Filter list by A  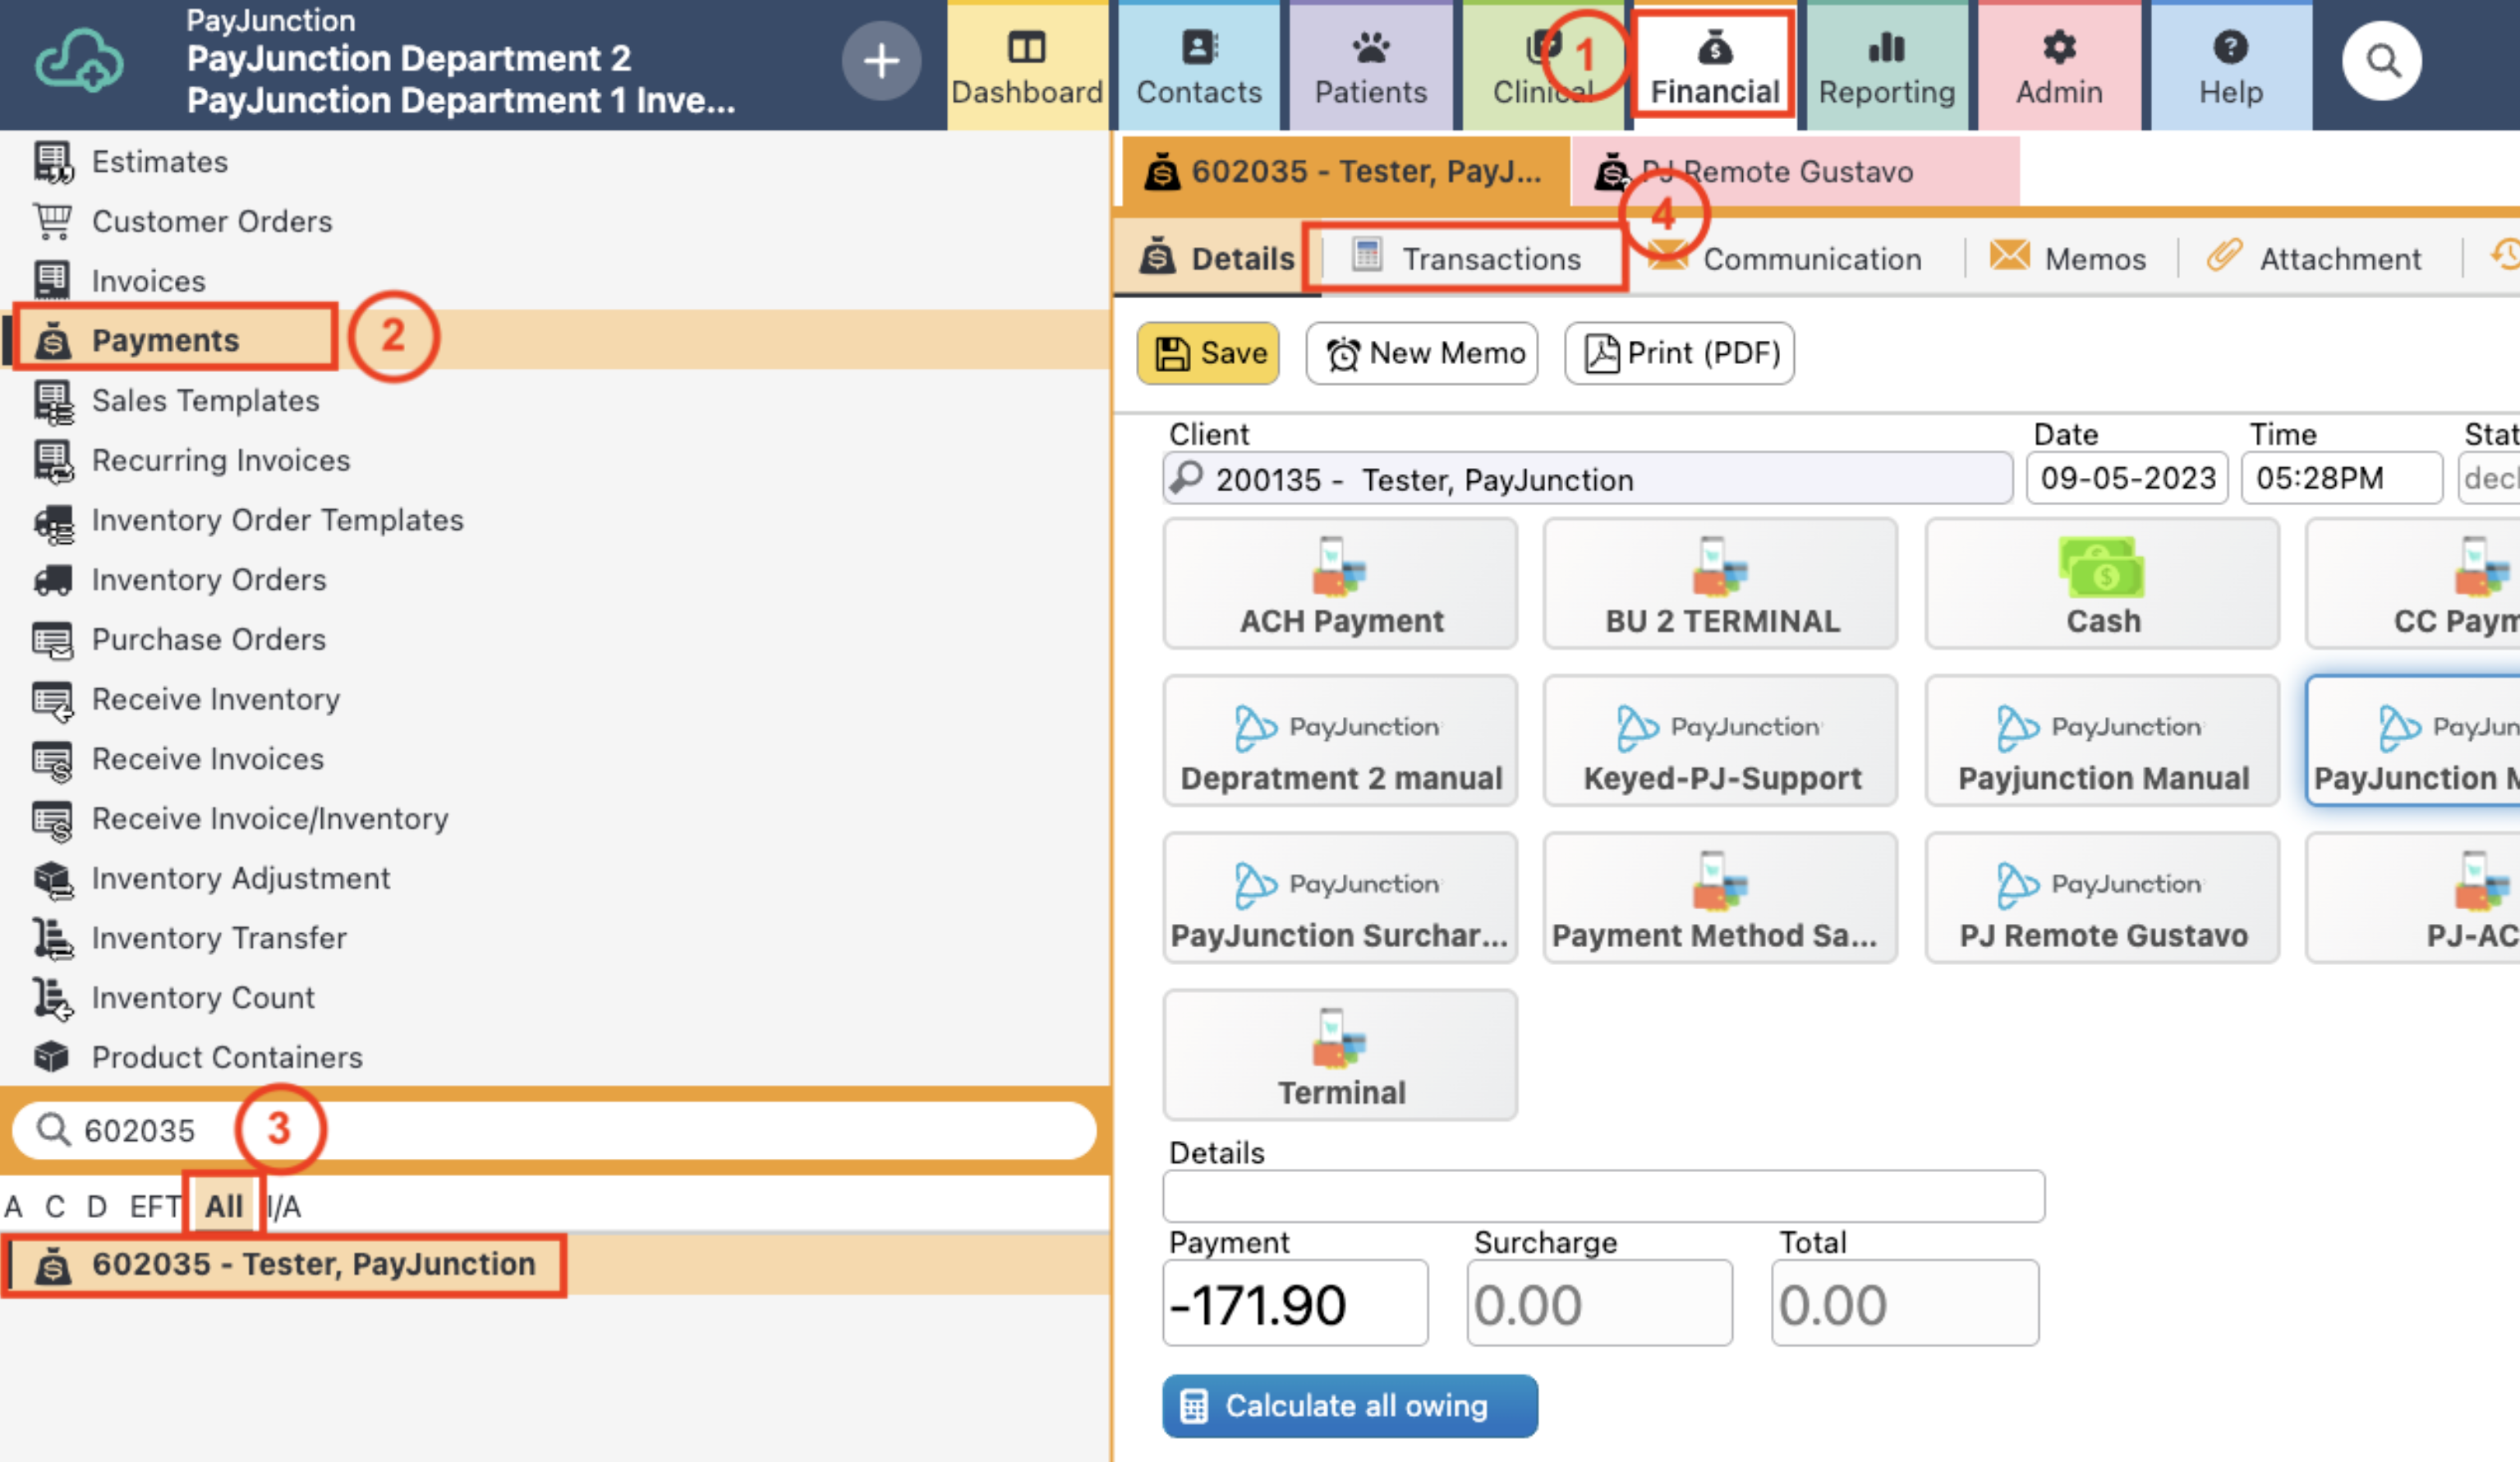click(13, 1206)
